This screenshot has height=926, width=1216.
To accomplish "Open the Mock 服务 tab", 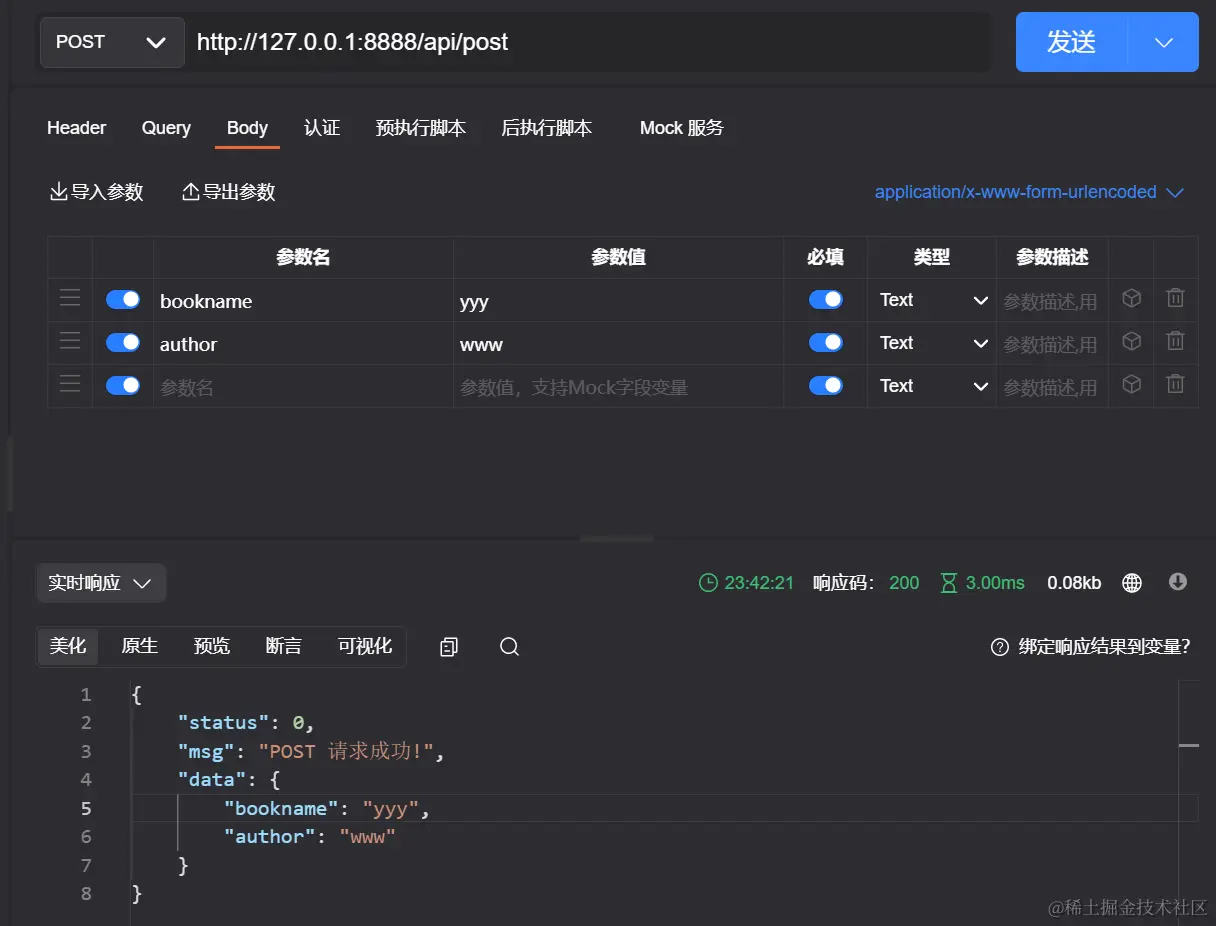I will [x=682, y=128].
